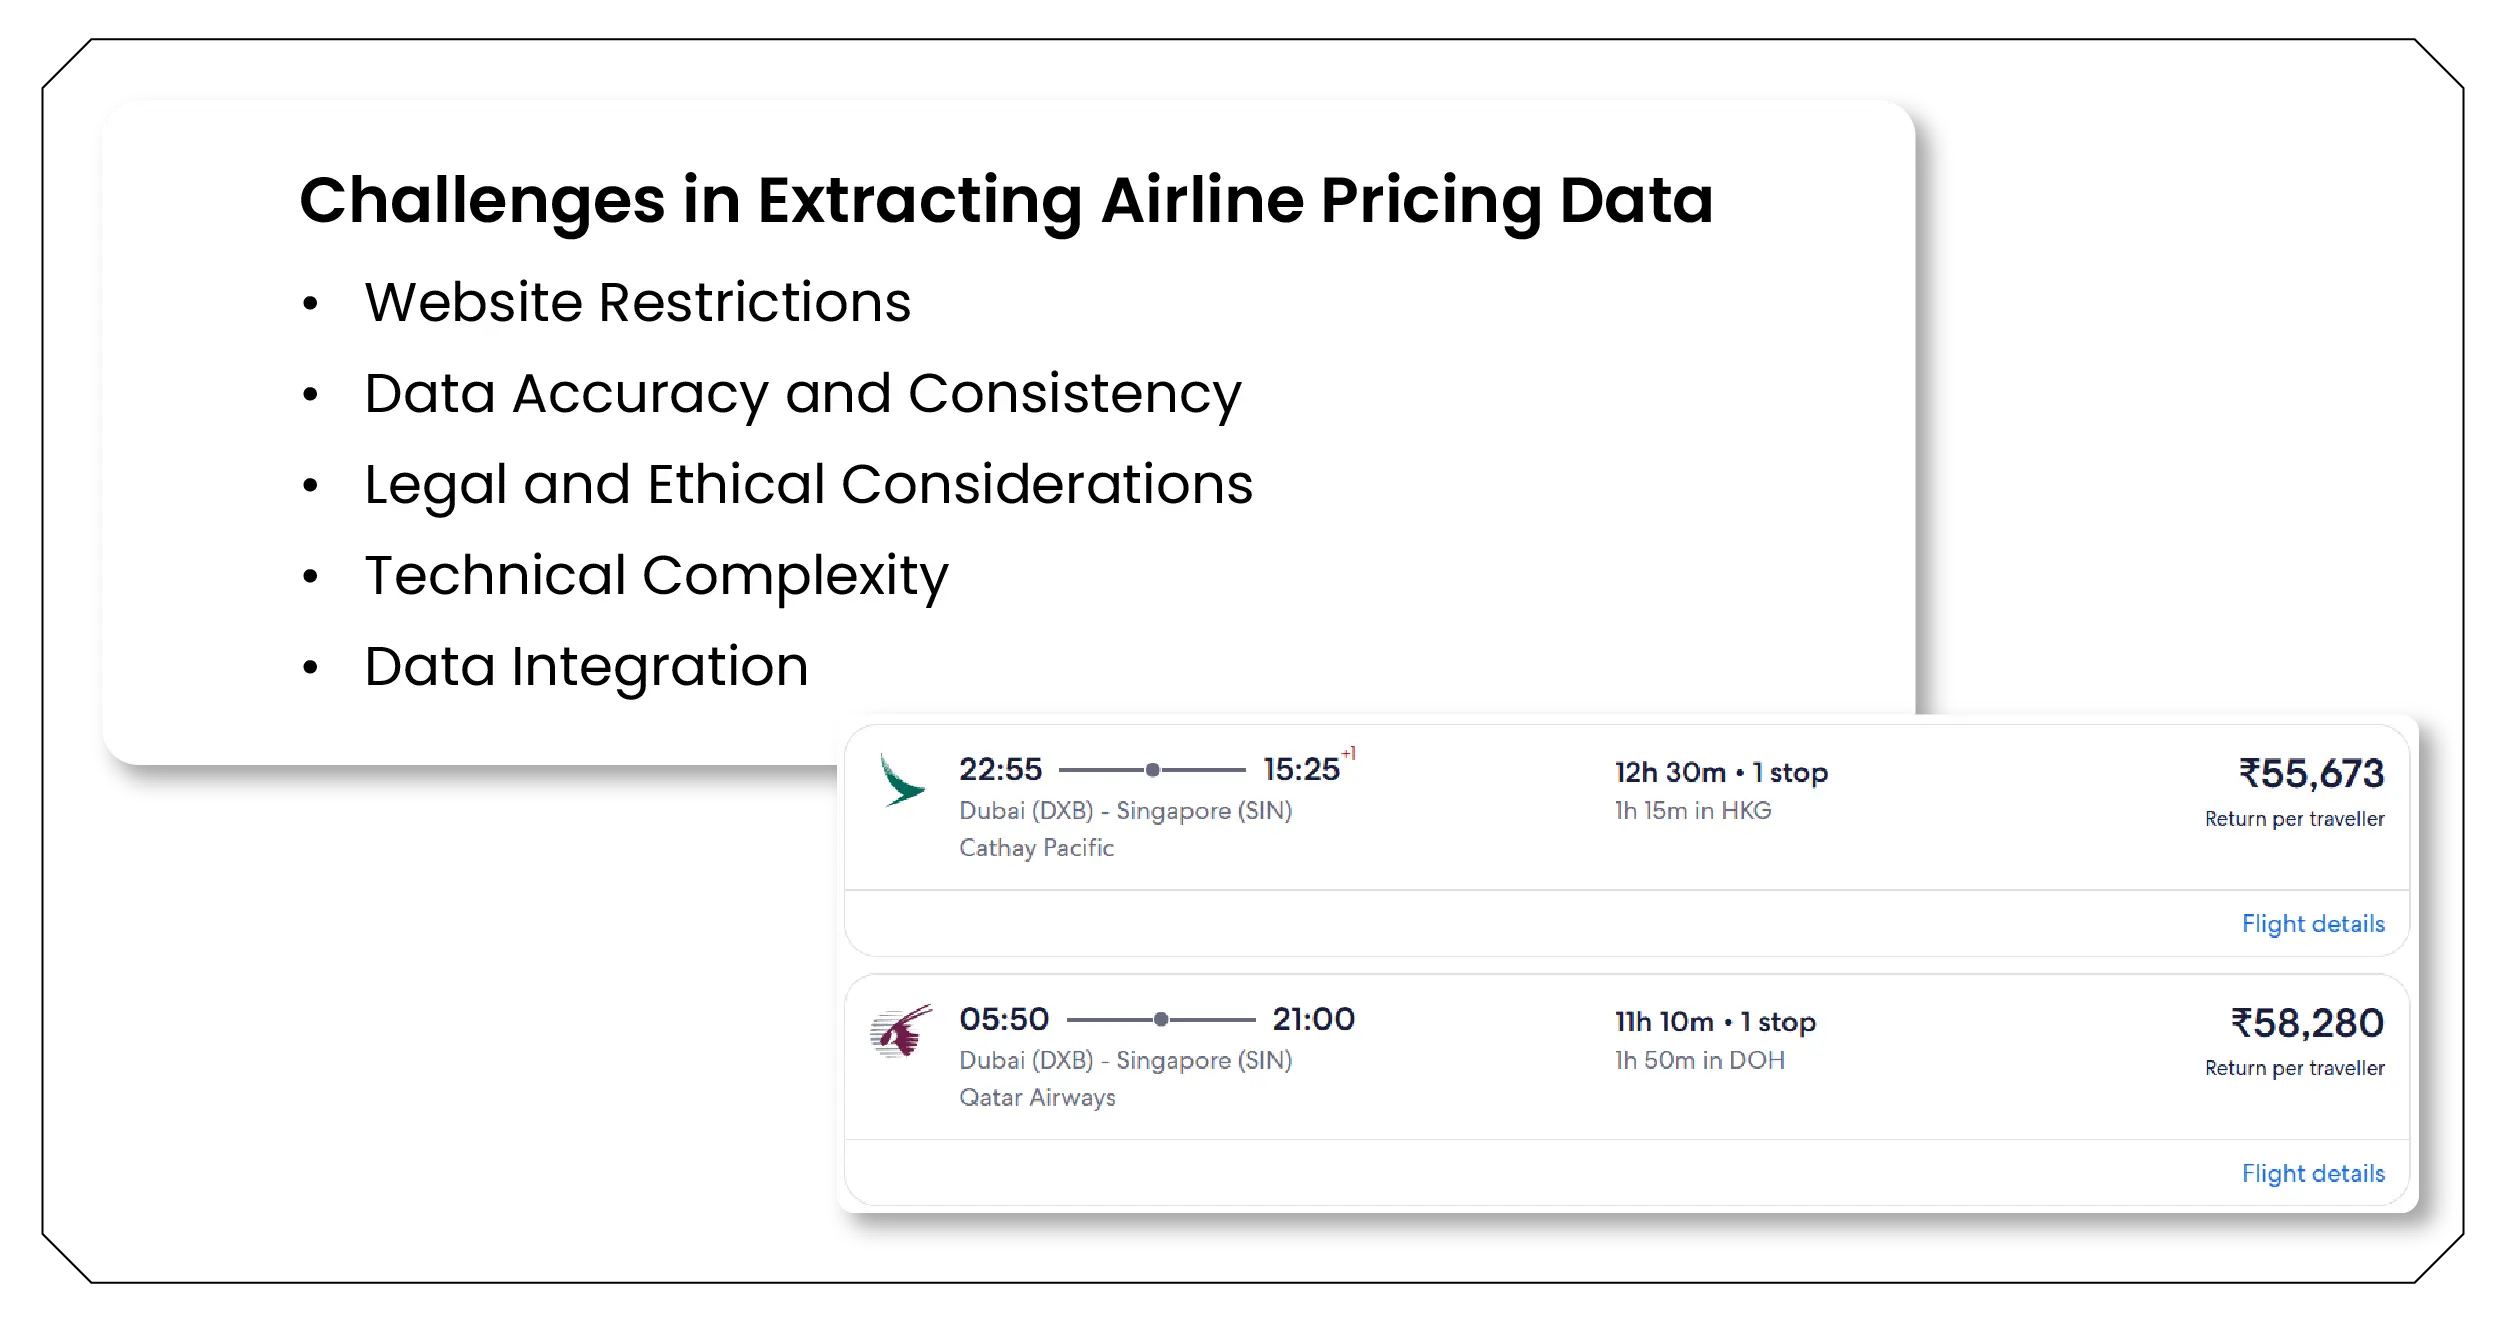The height and width of the screenshot is (1322, 2507).
Task: Click the bullet next to Technical Complexity
Action: click(311, 576)
